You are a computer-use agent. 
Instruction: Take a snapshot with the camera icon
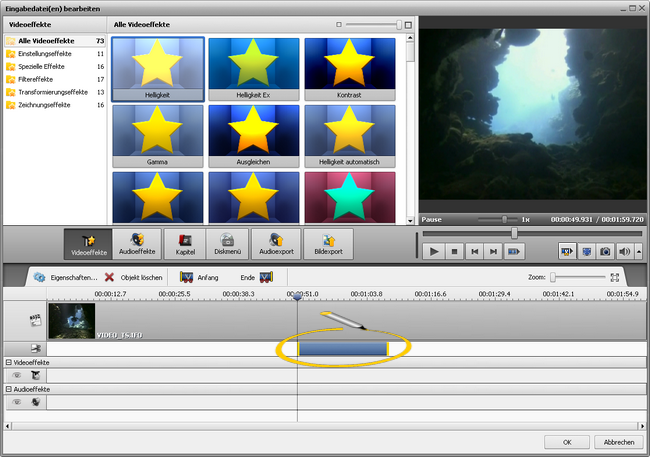coord(605,252)
